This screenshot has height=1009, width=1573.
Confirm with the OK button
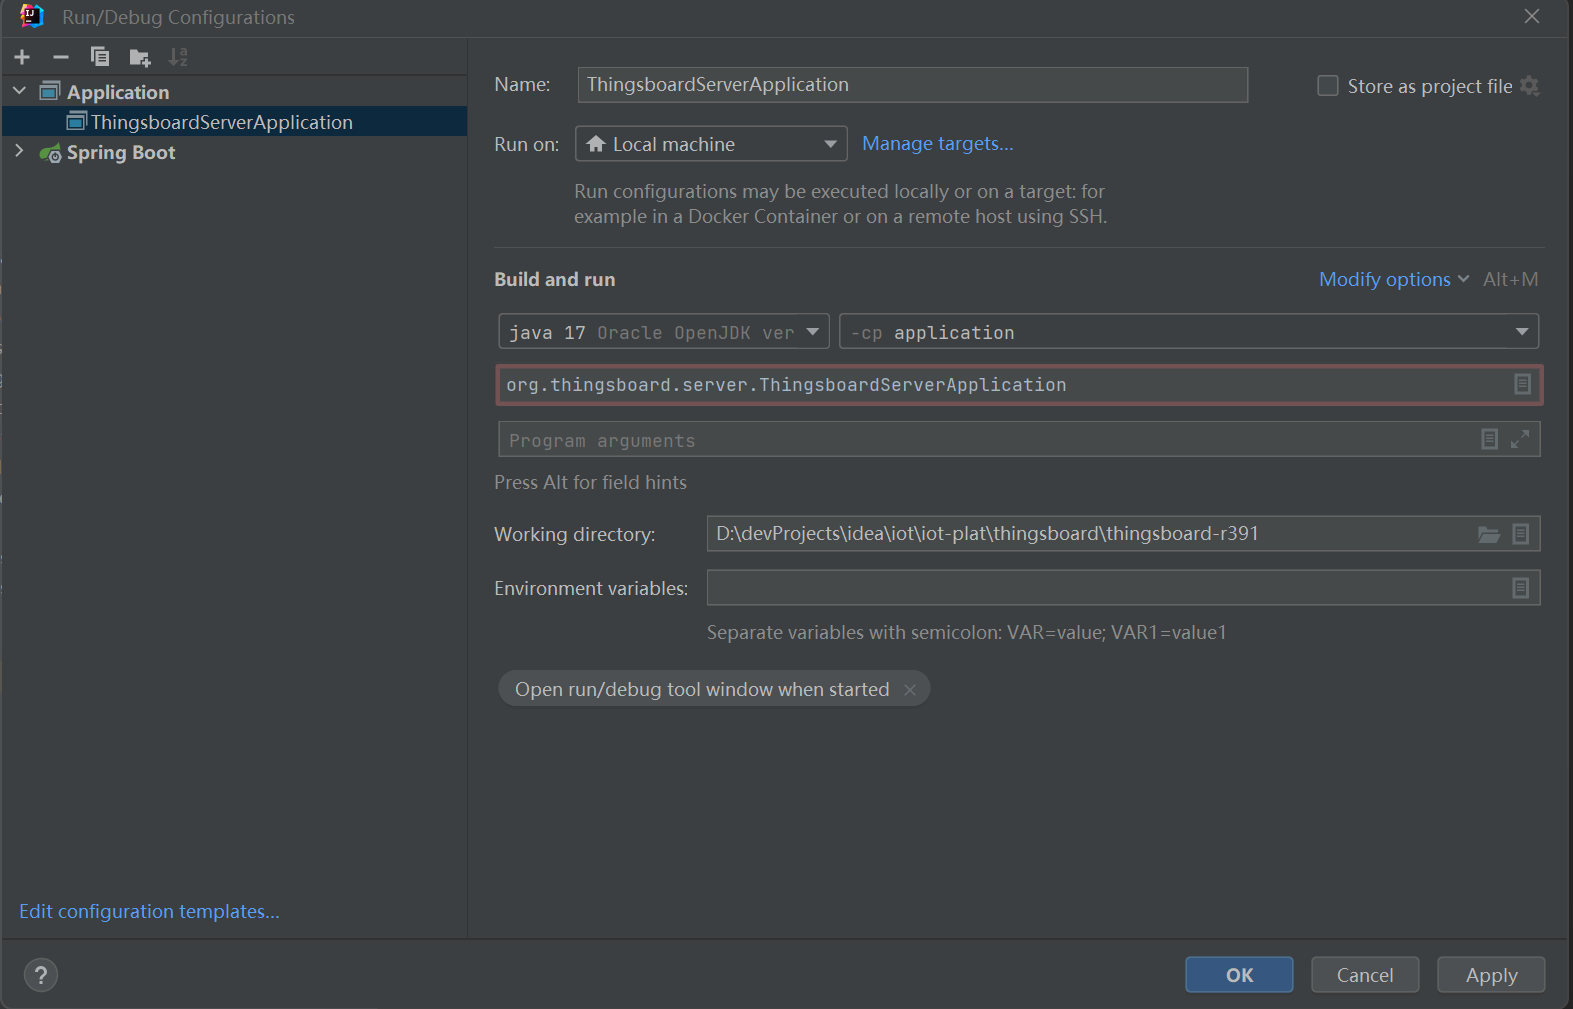(1239, 975)
